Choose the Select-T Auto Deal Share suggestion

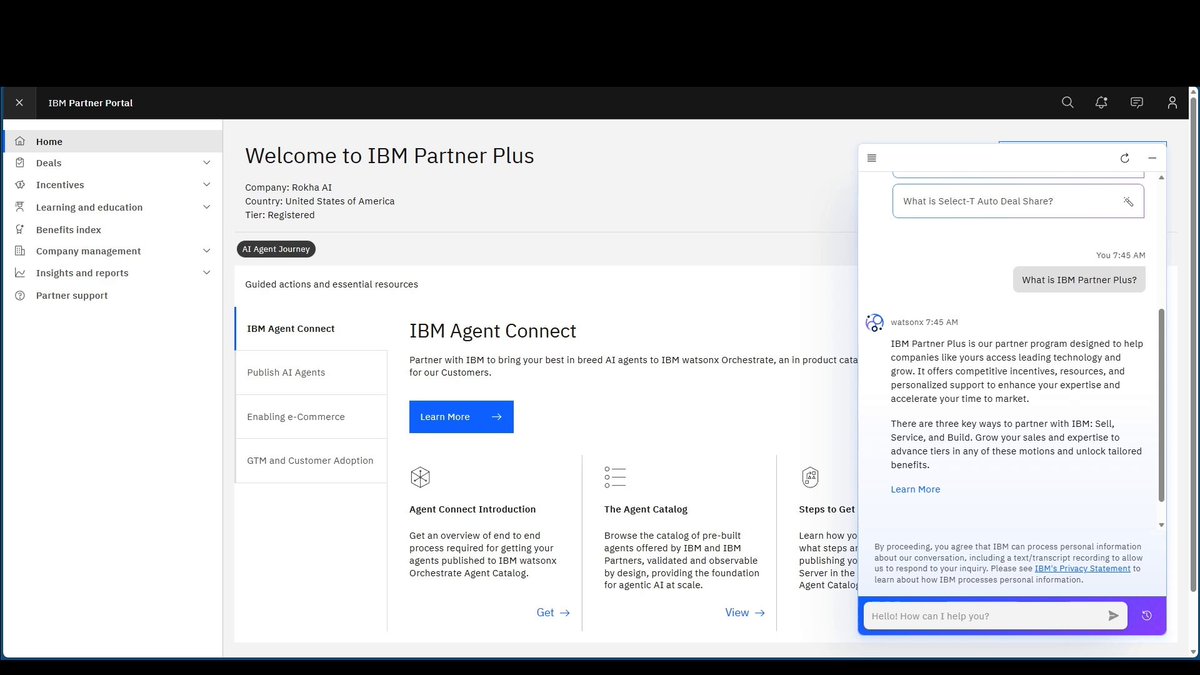pyautogui.click(x=1018, y=201)
